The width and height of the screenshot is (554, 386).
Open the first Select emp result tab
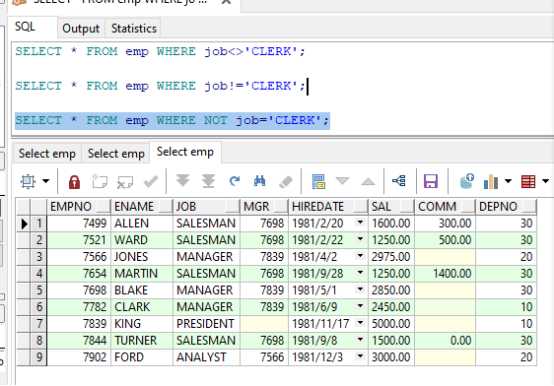pyautogui.click(x=47, y=154)
